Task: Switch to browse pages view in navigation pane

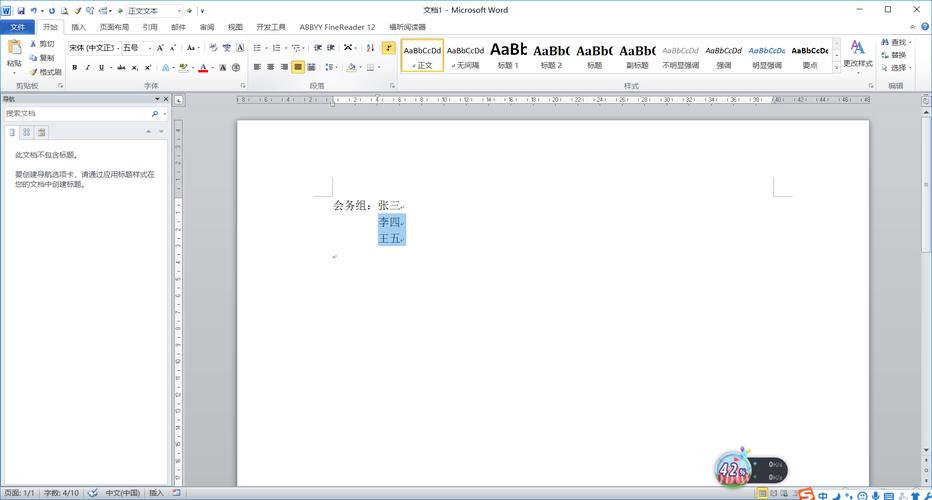Action: (27, 132)
